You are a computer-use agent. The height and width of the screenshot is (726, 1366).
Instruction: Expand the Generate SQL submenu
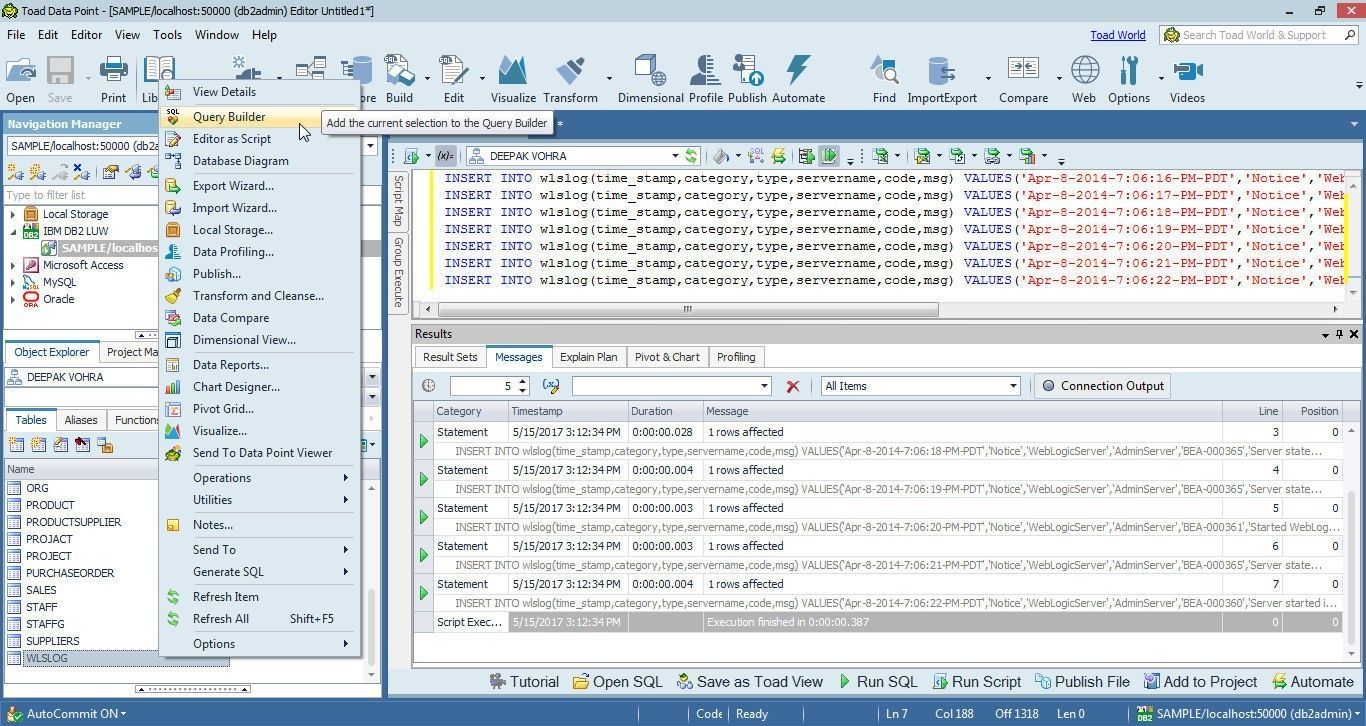pos(259,572)
